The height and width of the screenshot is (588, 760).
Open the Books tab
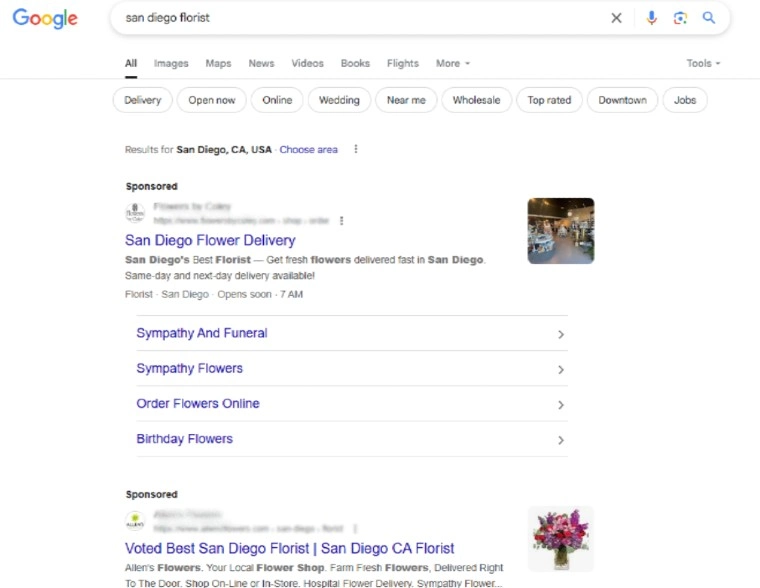pyautogui.click(x=355, y=64)
